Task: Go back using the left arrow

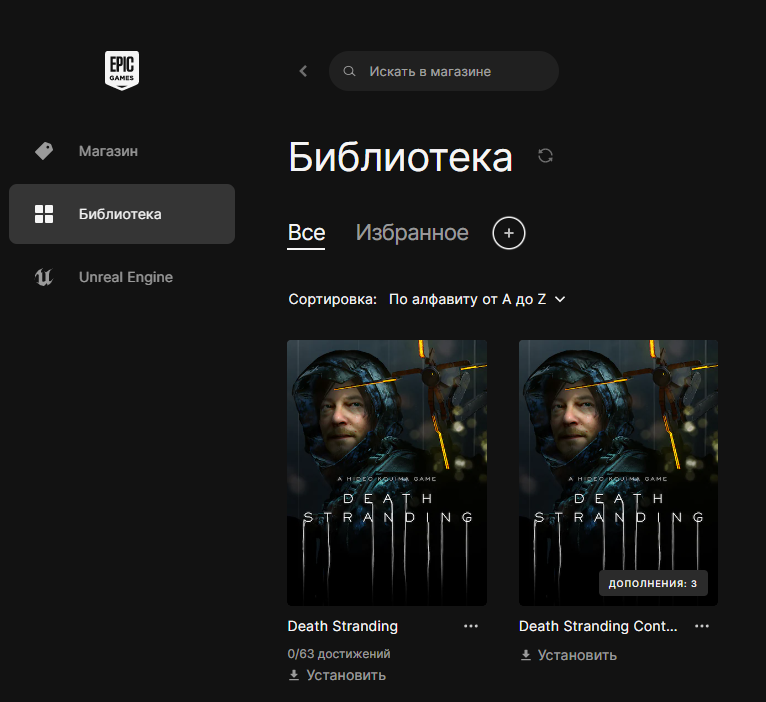Action: [303, 71]
